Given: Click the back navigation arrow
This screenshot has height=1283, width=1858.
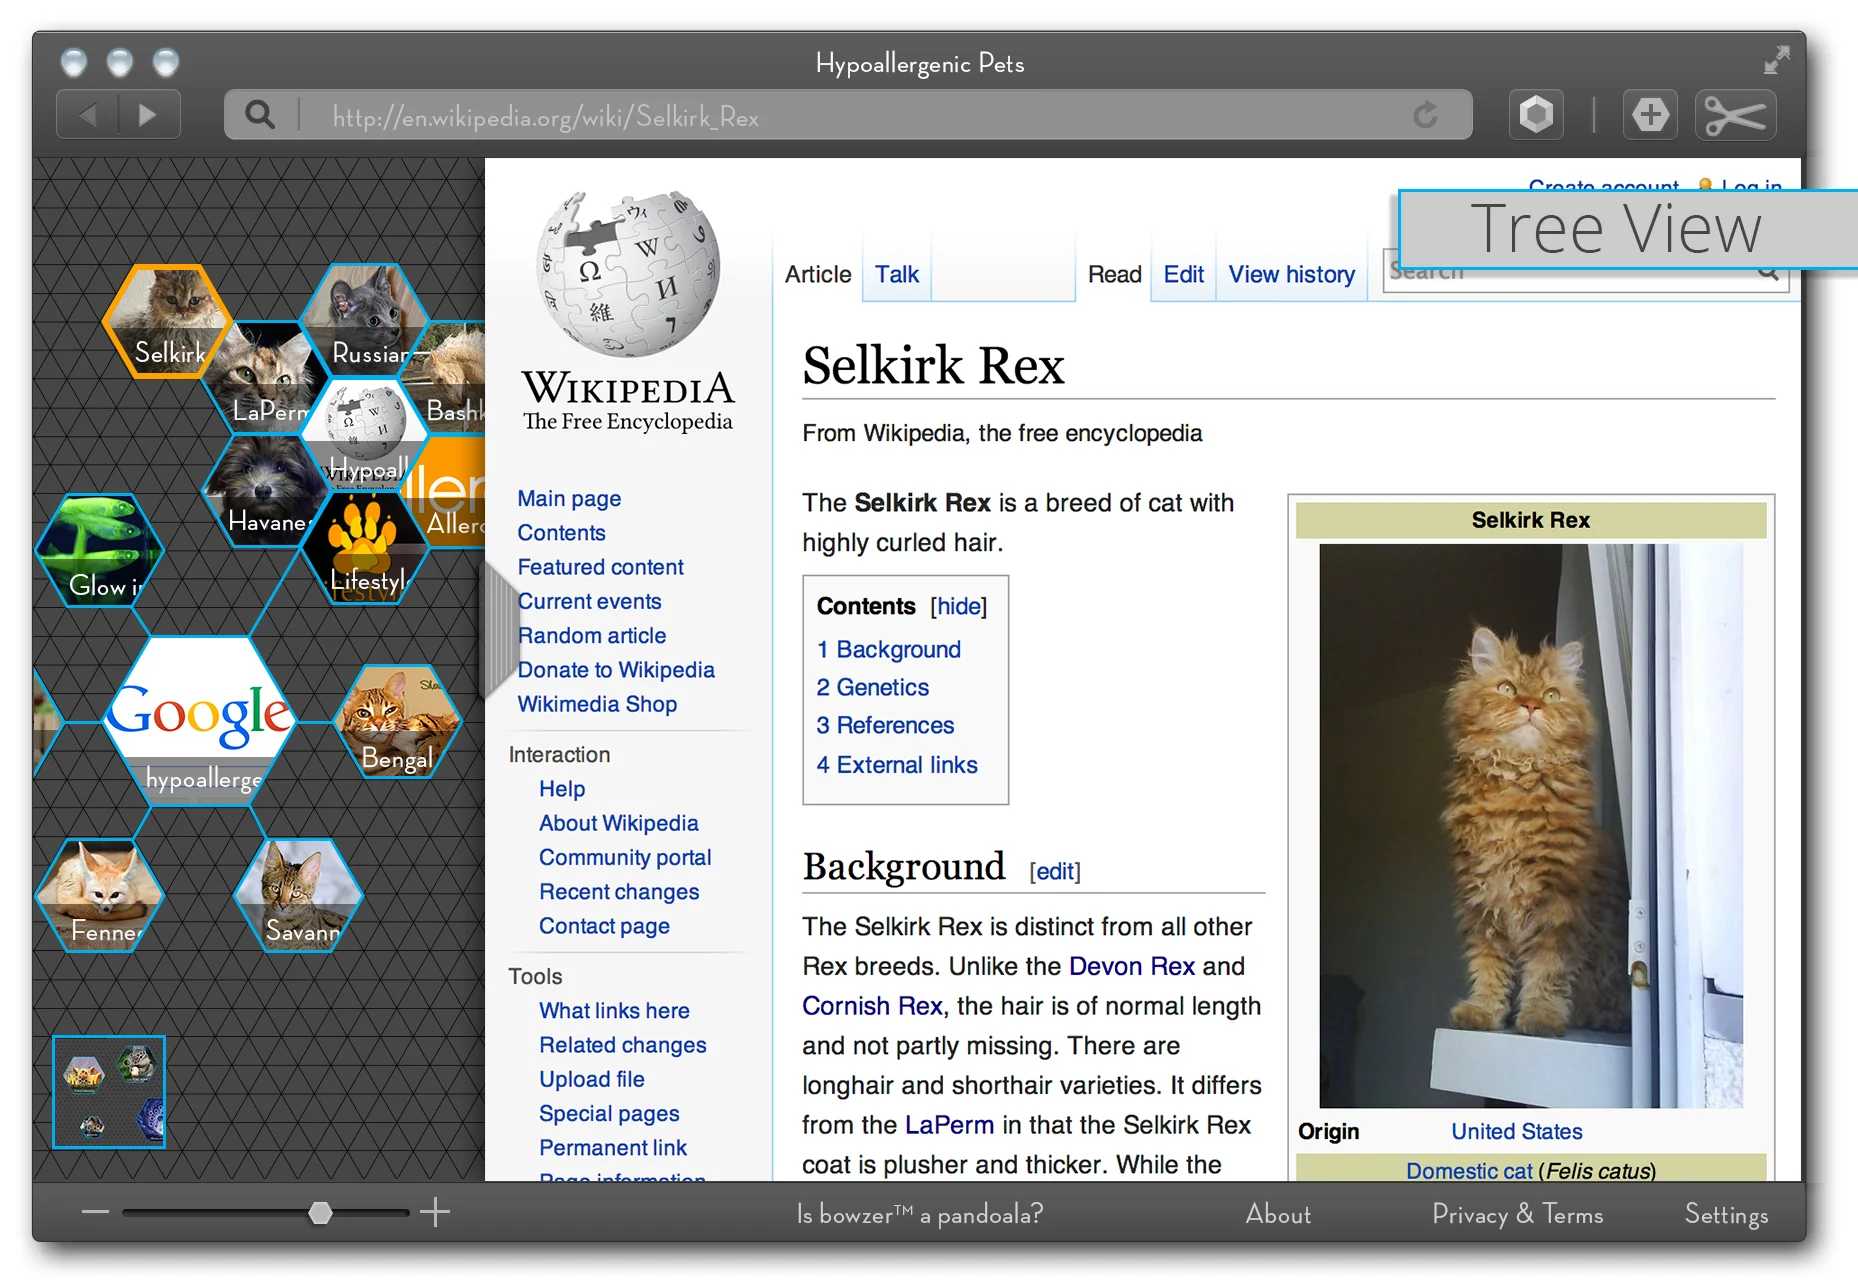Looking at the screenshot, I should pyautogui.click(x=88, y=116).
